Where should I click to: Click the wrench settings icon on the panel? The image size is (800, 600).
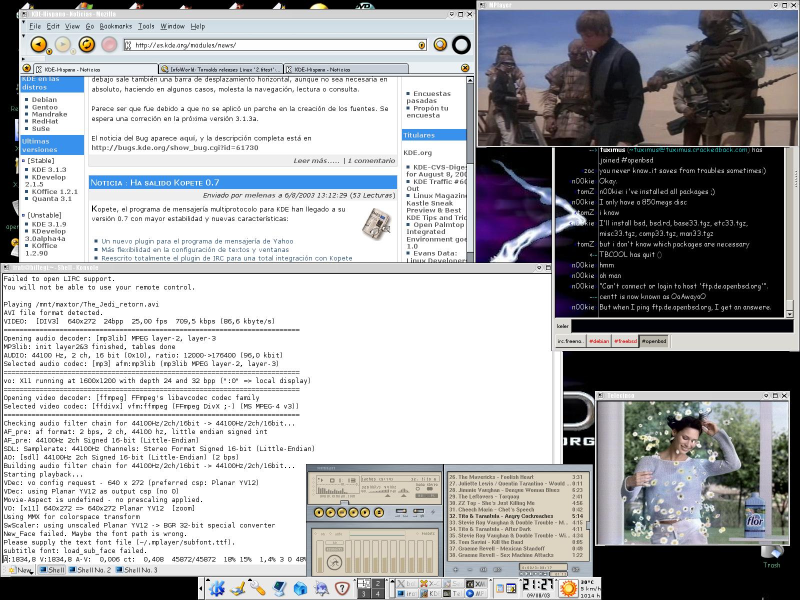click(258, 588)
